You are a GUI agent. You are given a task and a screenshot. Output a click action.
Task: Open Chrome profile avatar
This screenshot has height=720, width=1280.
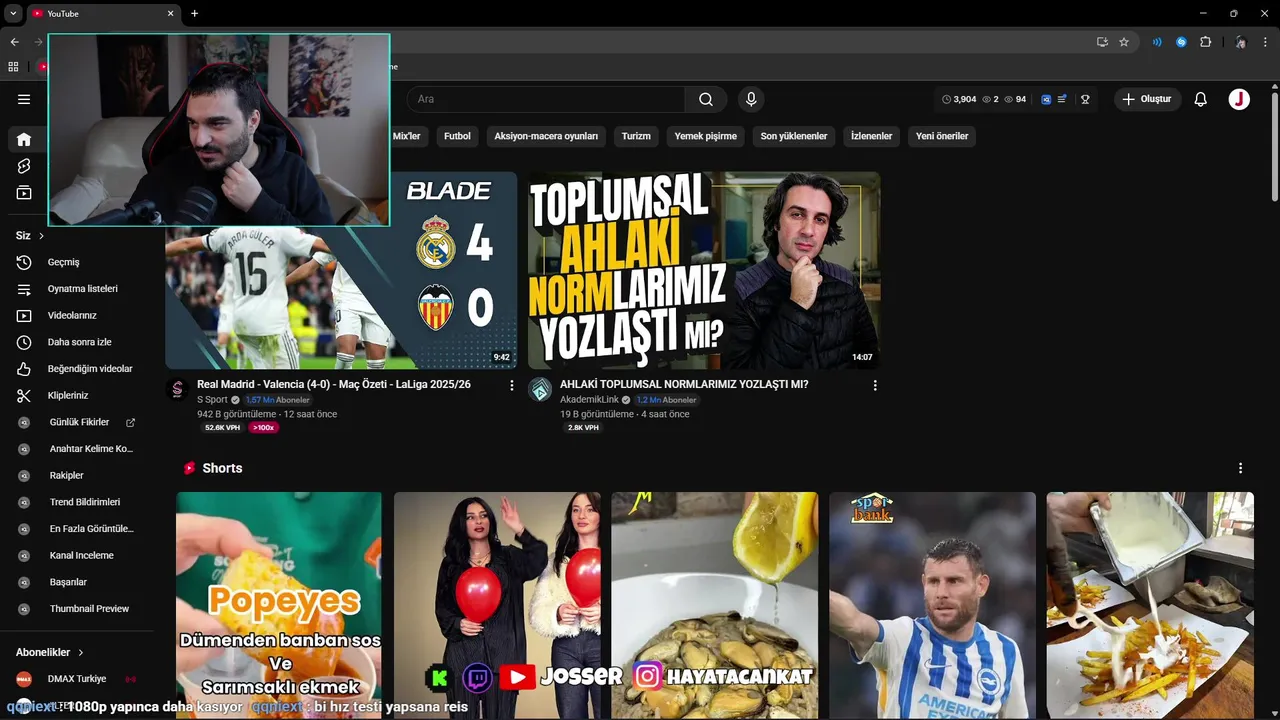pyautogui.click(x=1240, y=42)
